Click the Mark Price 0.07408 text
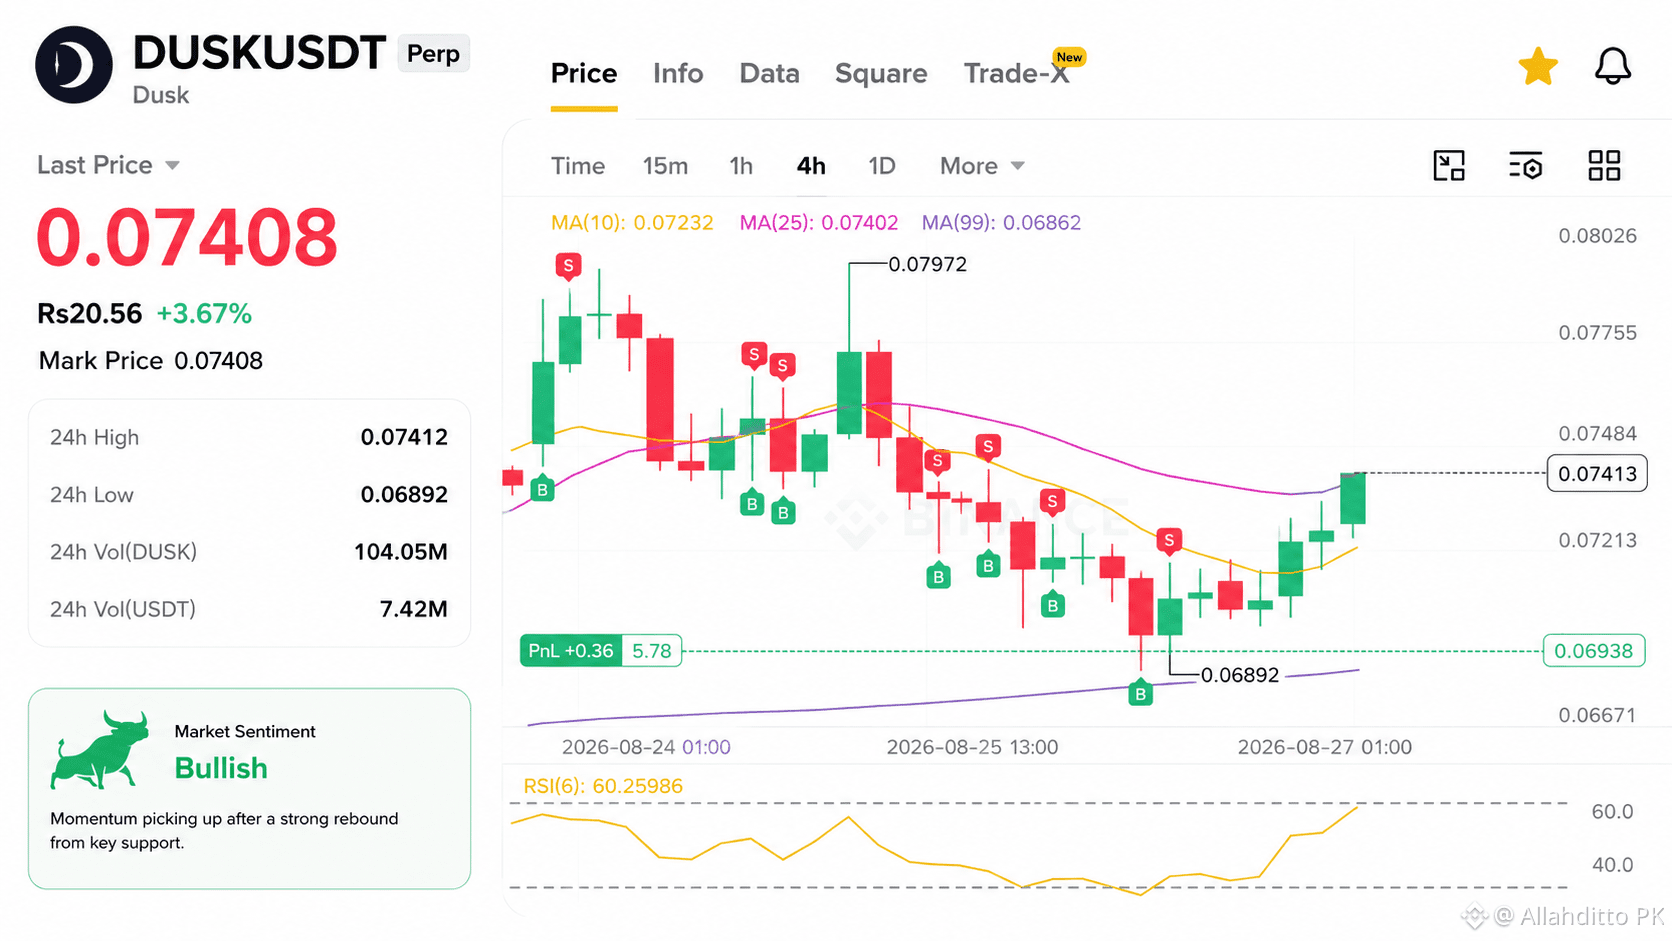Viewport: 1672px width, 941px height. tap(151, 361)
